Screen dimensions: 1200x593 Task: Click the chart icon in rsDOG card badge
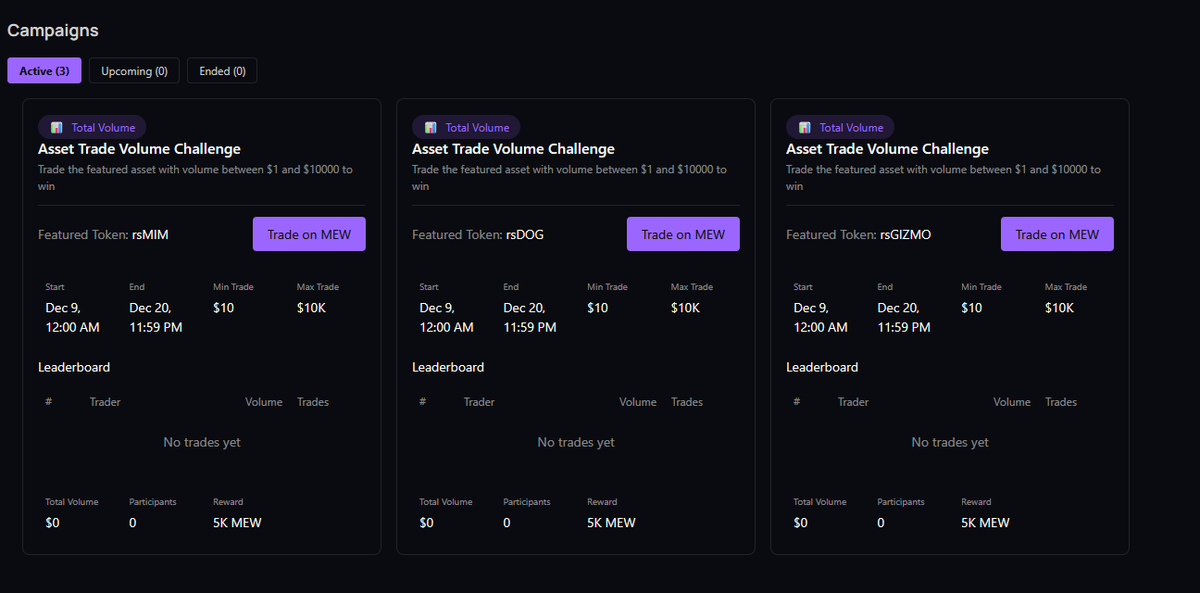pos(430,127)
